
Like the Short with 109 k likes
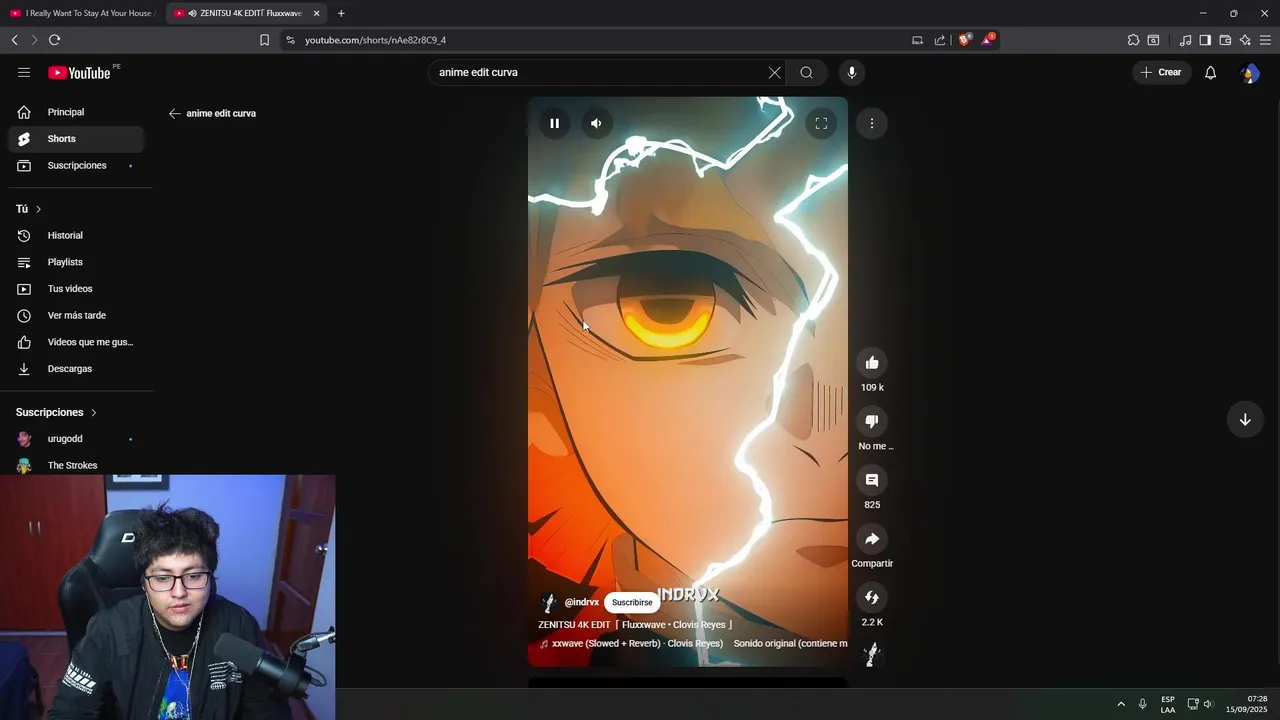coord(872,363)
